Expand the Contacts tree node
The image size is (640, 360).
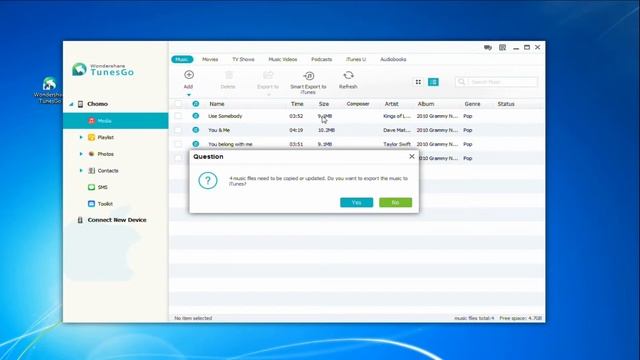click(x=81, y=171)
